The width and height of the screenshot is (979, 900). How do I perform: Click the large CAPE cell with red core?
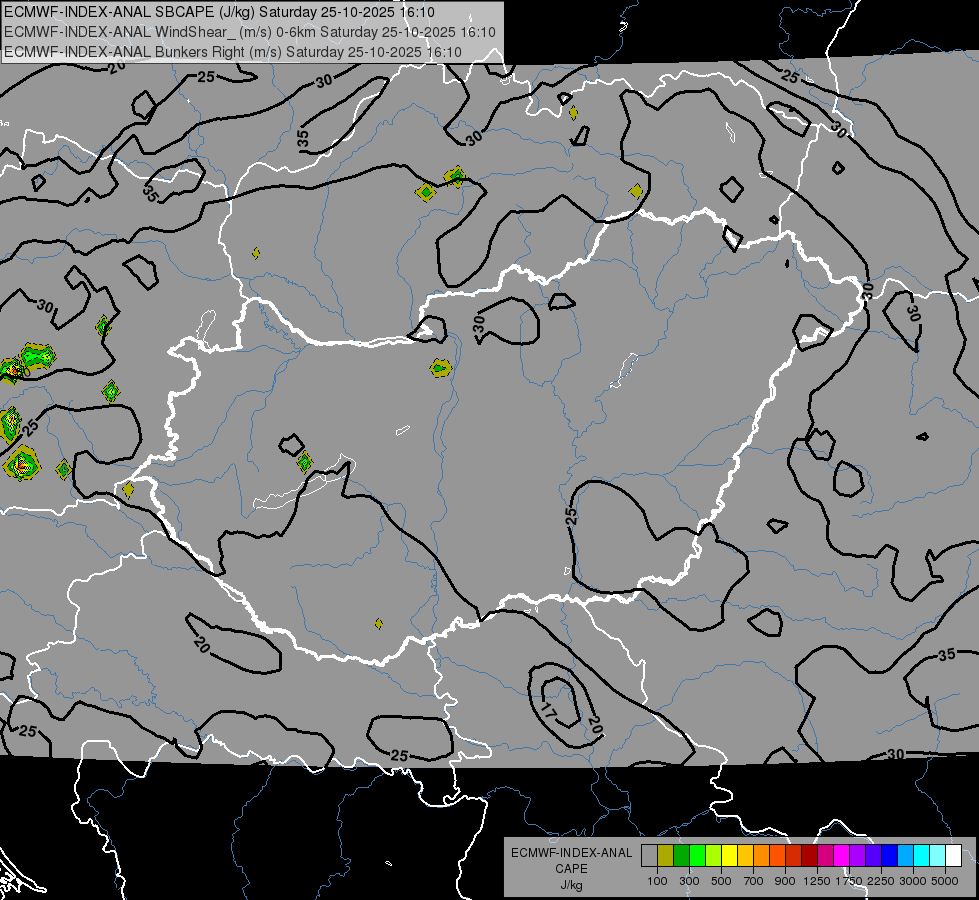pyautogui.click(x=22, y=464)
